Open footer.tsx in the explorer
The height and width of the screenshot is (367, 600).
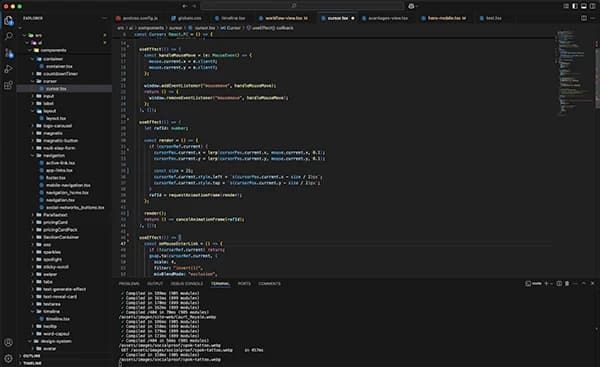click(x=55, y=178)
